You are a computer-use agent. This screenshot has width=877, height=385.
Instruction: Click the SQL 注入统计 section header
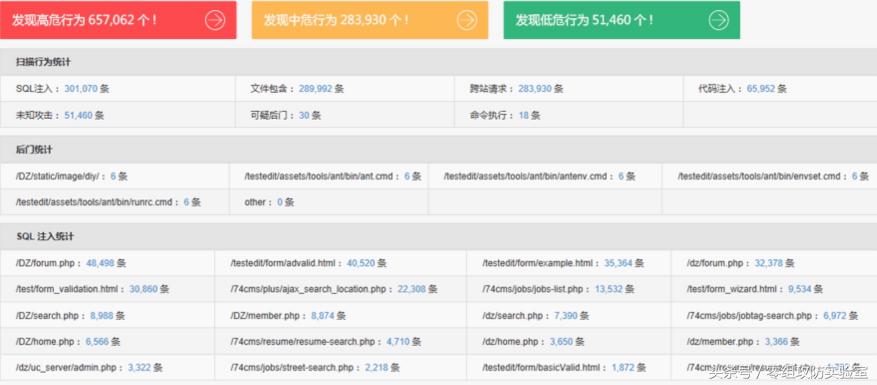click(x=438, y=236)
